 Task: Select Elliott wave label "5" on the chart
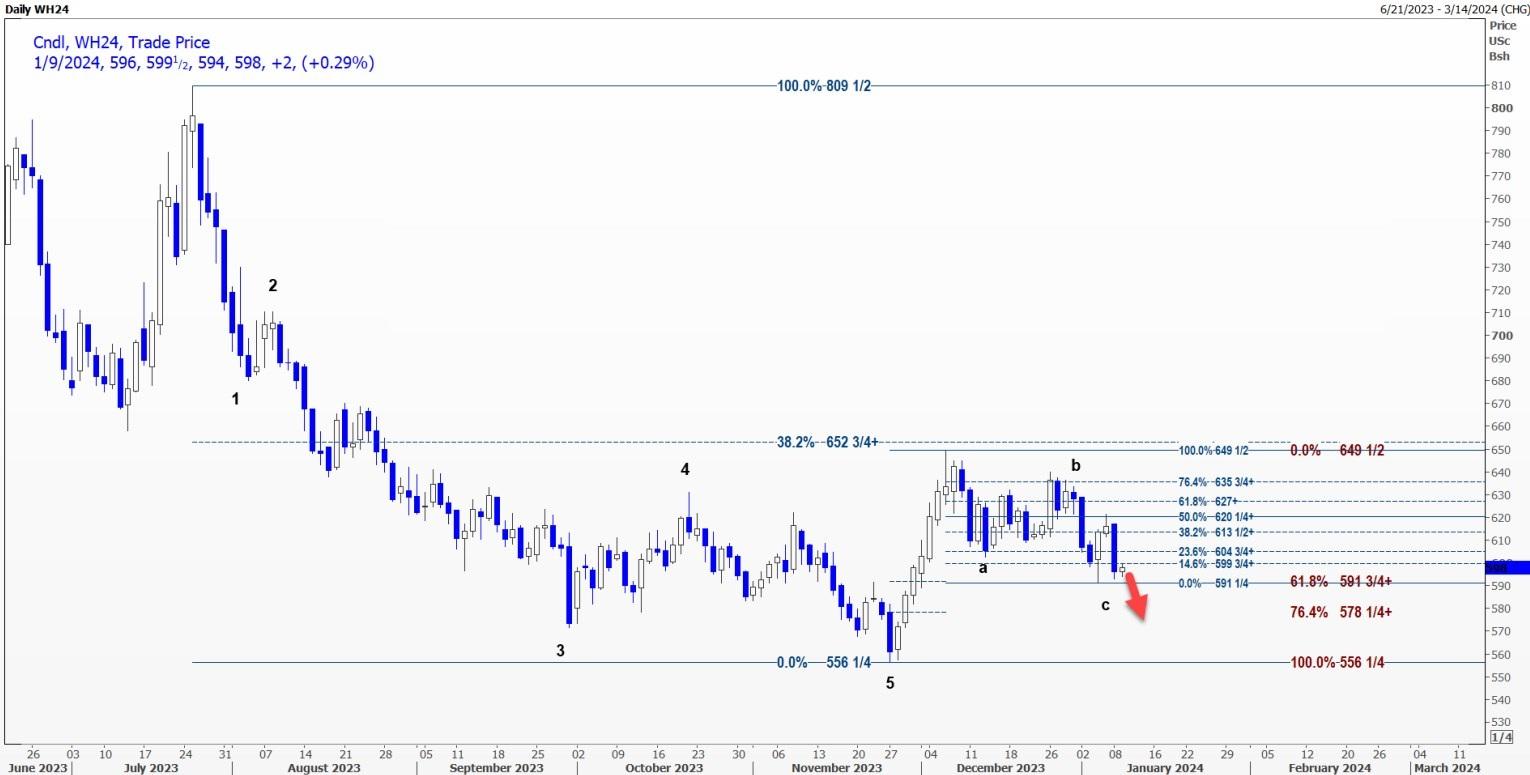pos(890,684)
